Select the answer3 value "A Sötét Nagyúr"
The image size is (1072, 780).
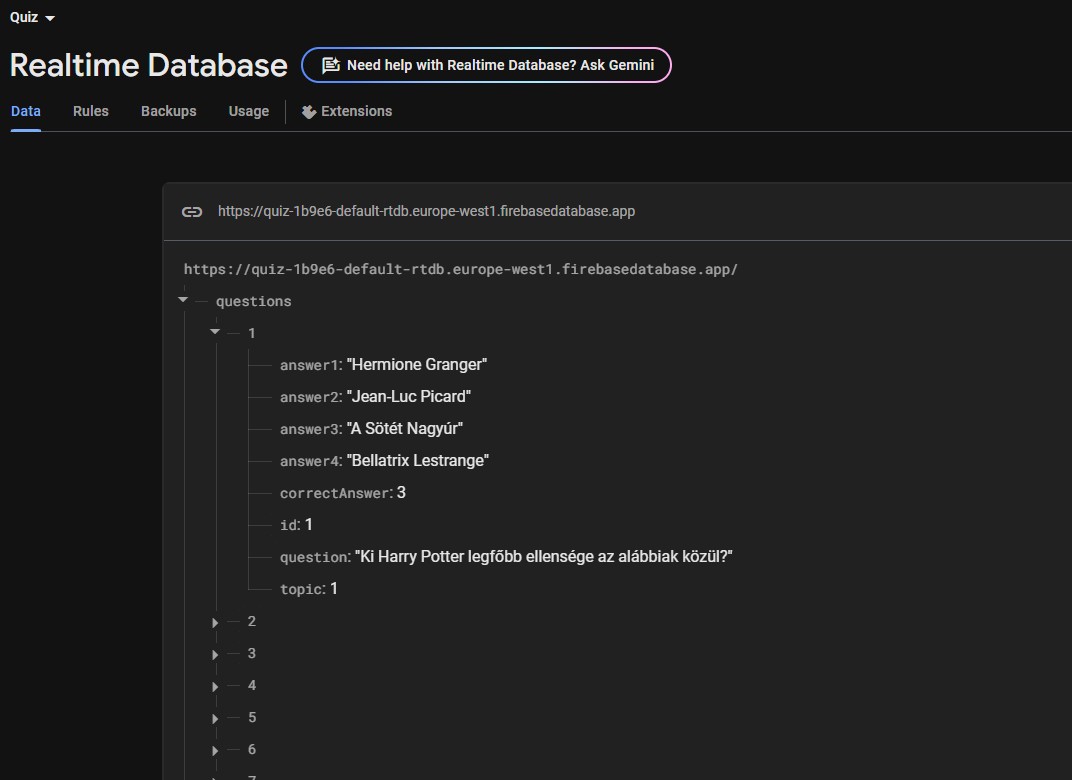[x=404, y=429]
